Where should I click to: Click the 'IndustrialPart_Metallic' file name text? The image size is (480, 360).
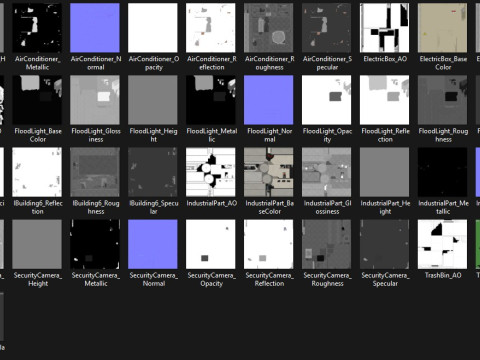point(443,207)
